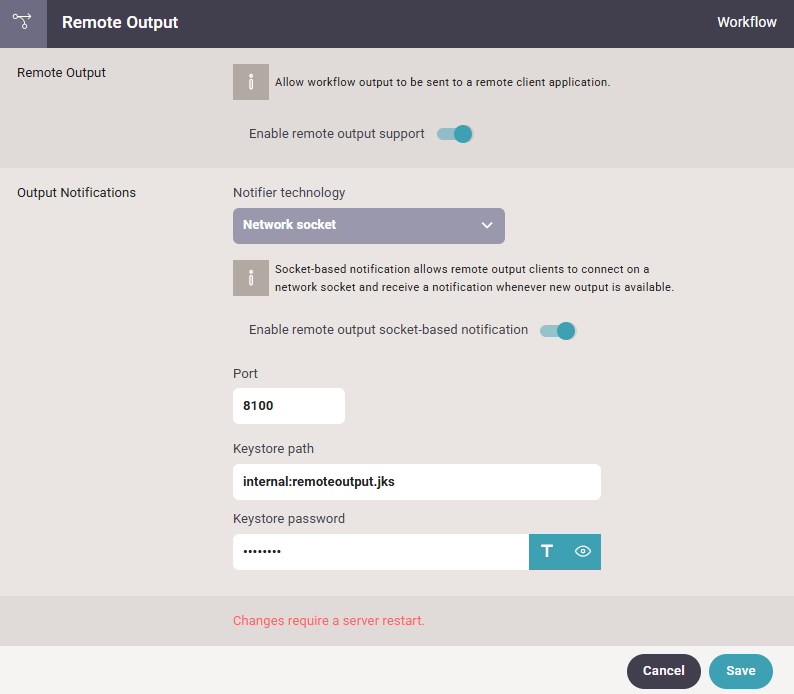This screenshot has width=794, height=694.
Task: Disable remote output socket-based notification switch
Action: 558,331
